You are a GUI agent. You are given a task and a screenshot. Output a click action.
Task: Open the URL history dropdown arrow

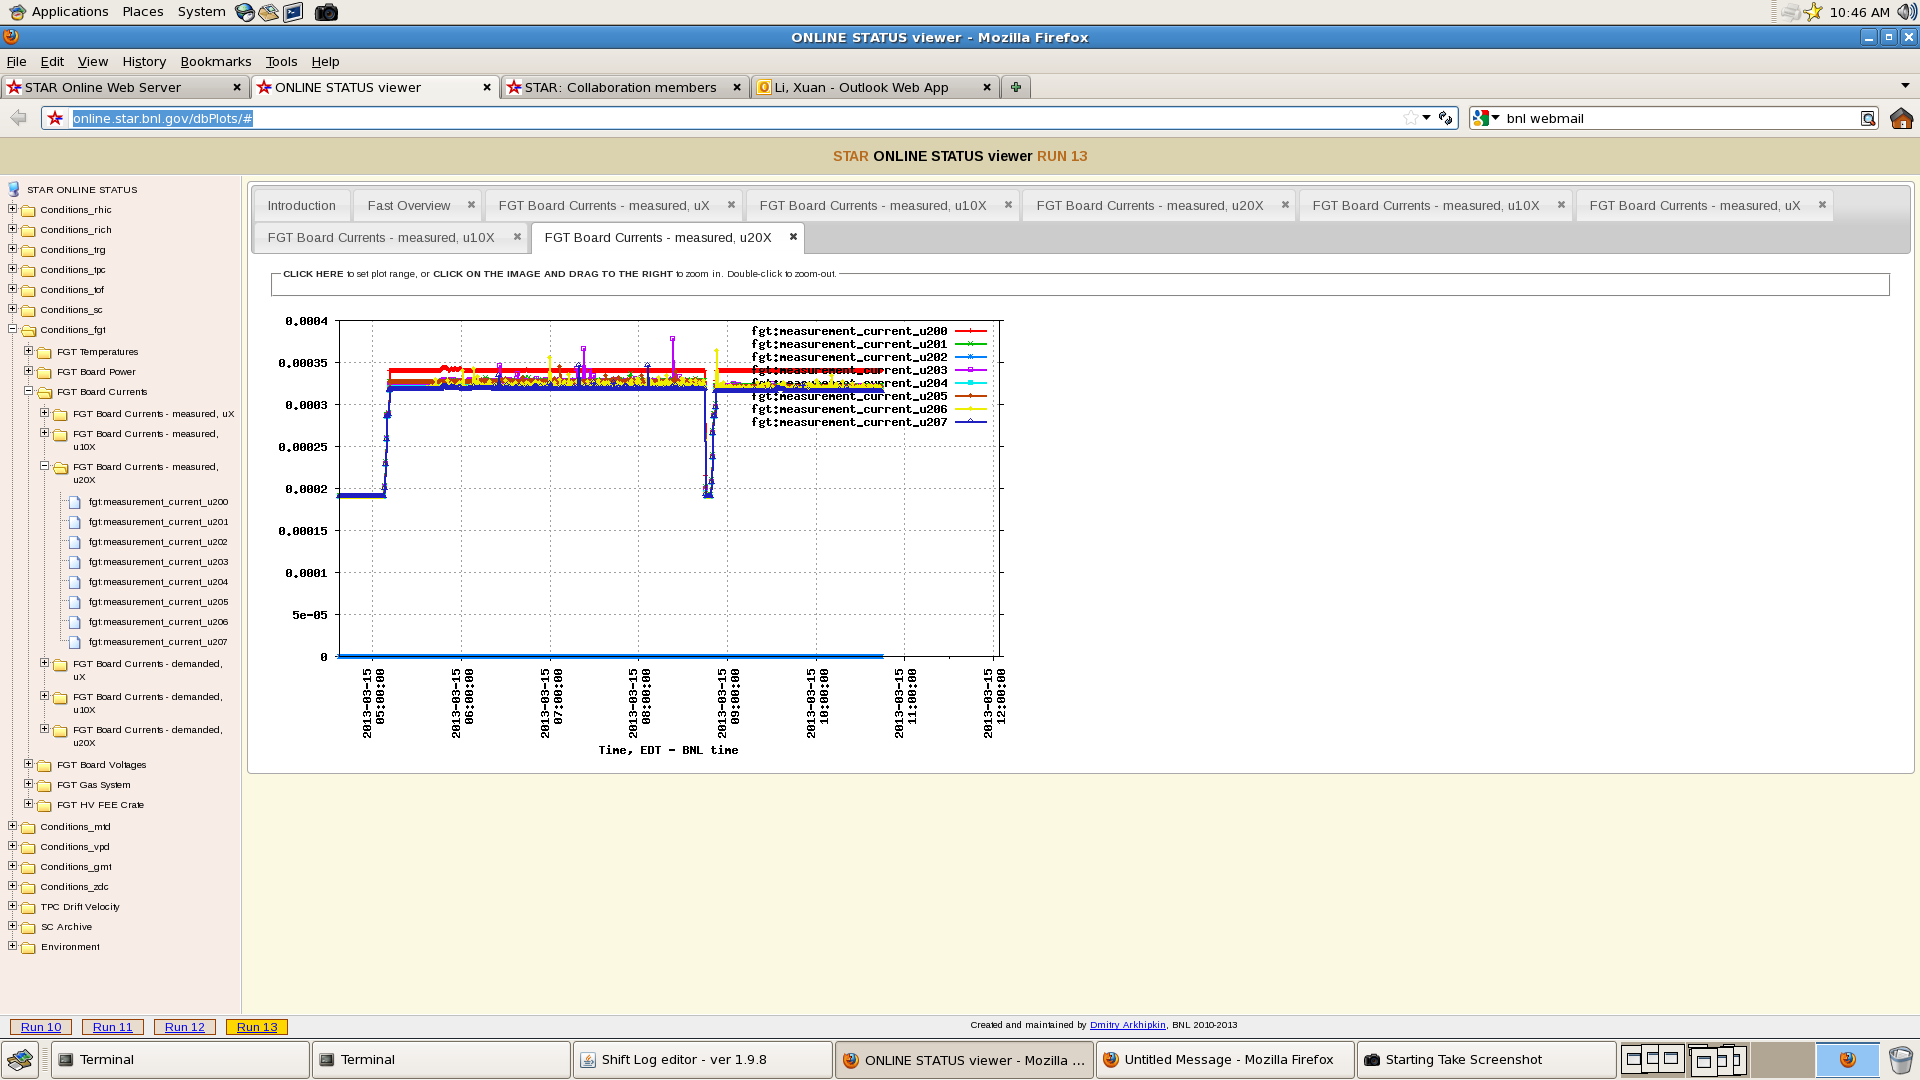[x=1426, y=118]
